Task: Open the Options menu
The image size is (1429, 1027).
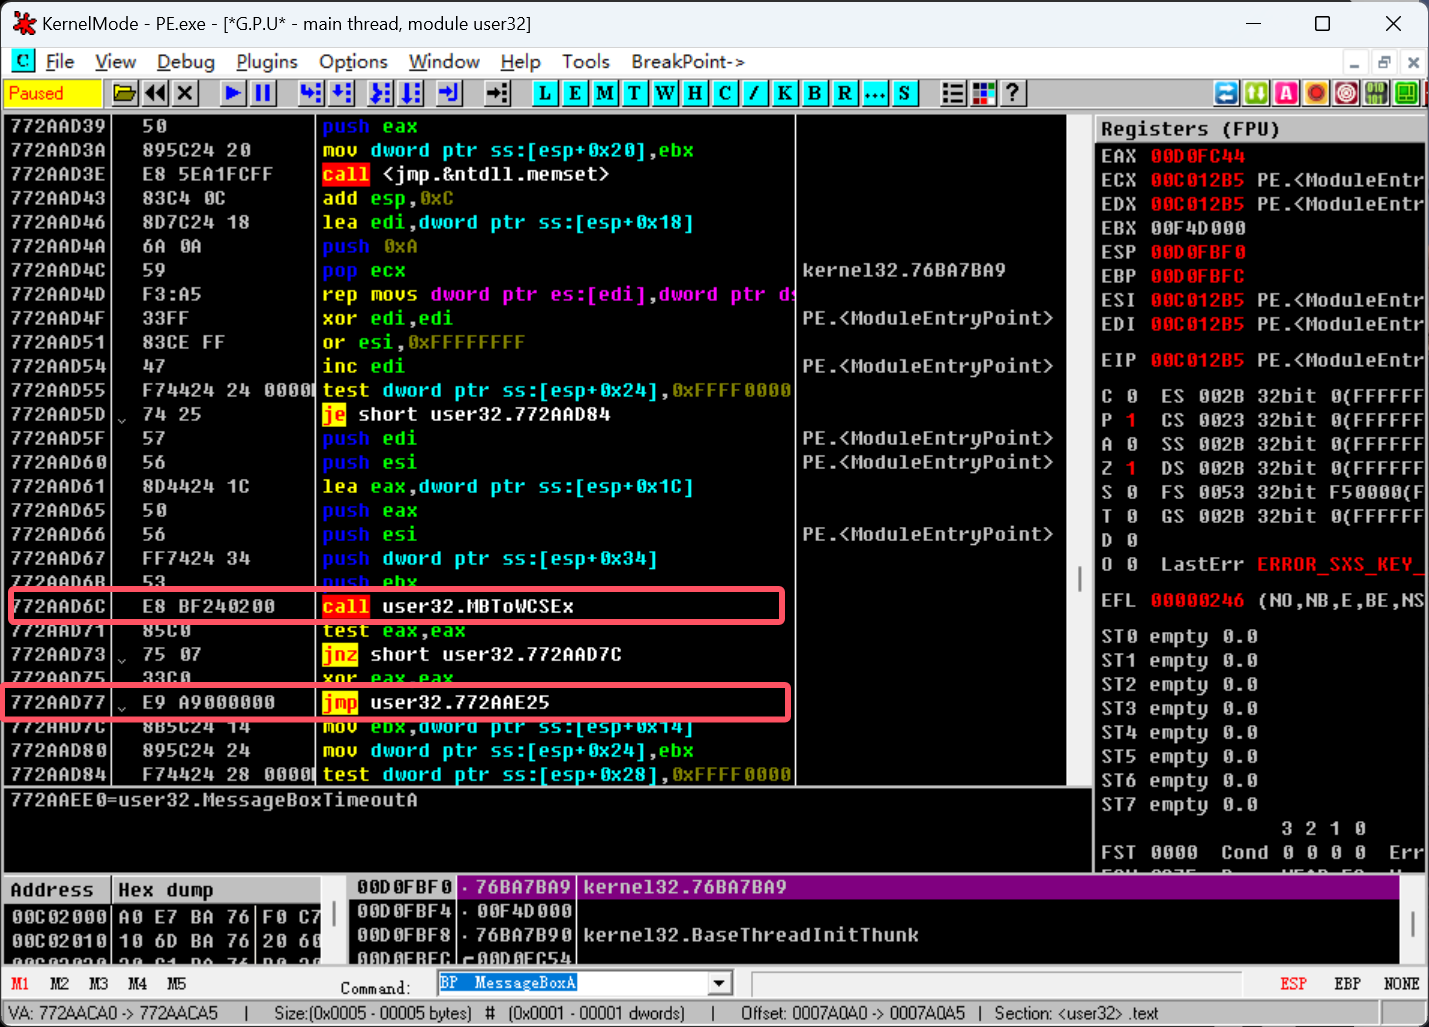Action: point(353,61)
